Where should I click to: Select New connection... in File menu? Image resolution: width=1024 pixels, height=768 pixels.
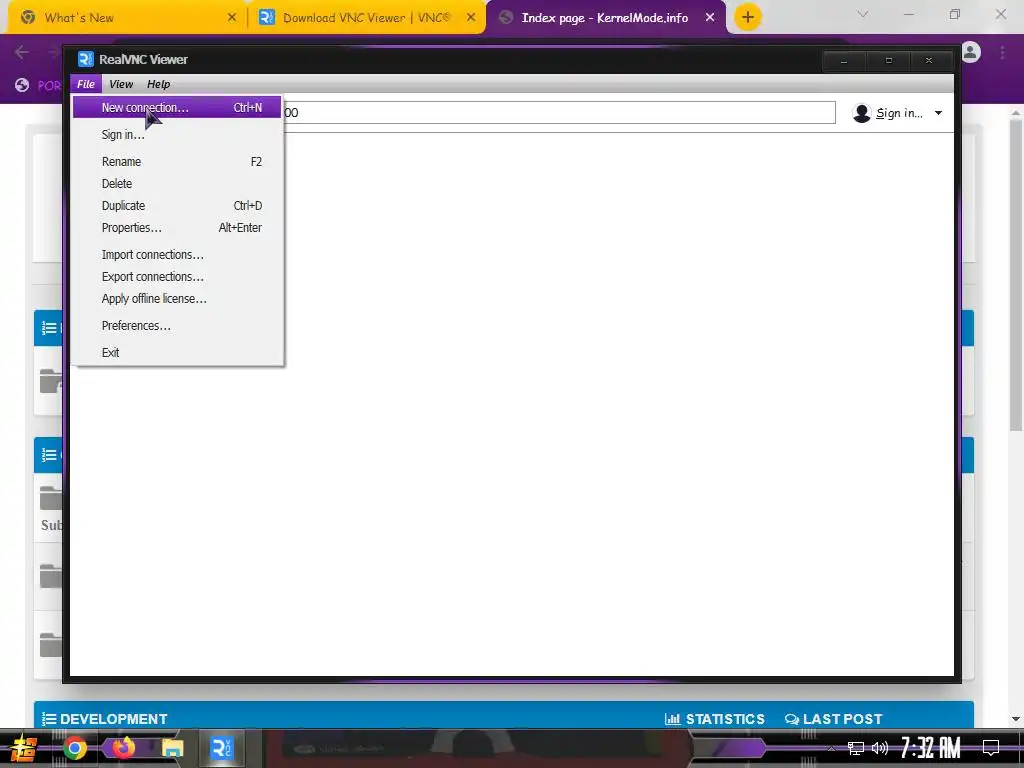(x=177, y=108)
